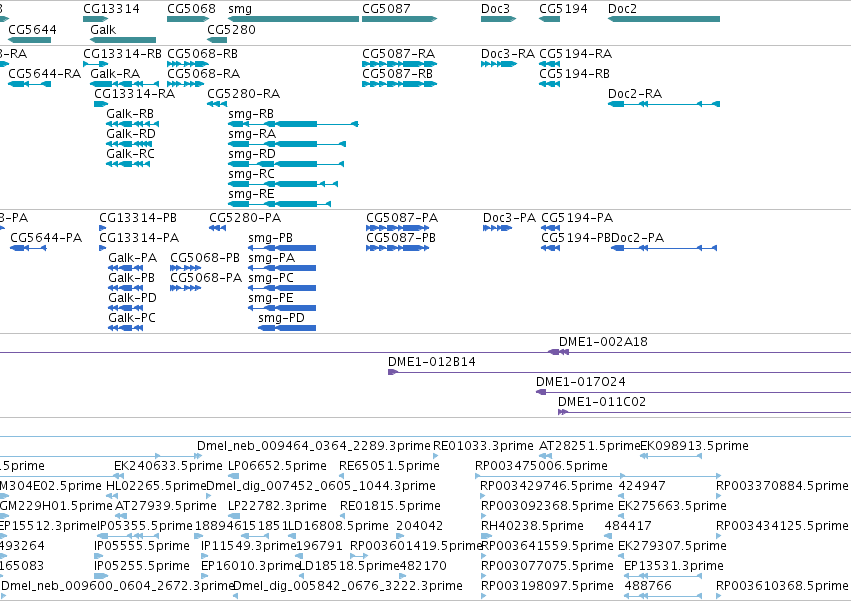851x601 pixels.
Task: Select BAC clone DME1-017O24 label
Action: (581, 382)
